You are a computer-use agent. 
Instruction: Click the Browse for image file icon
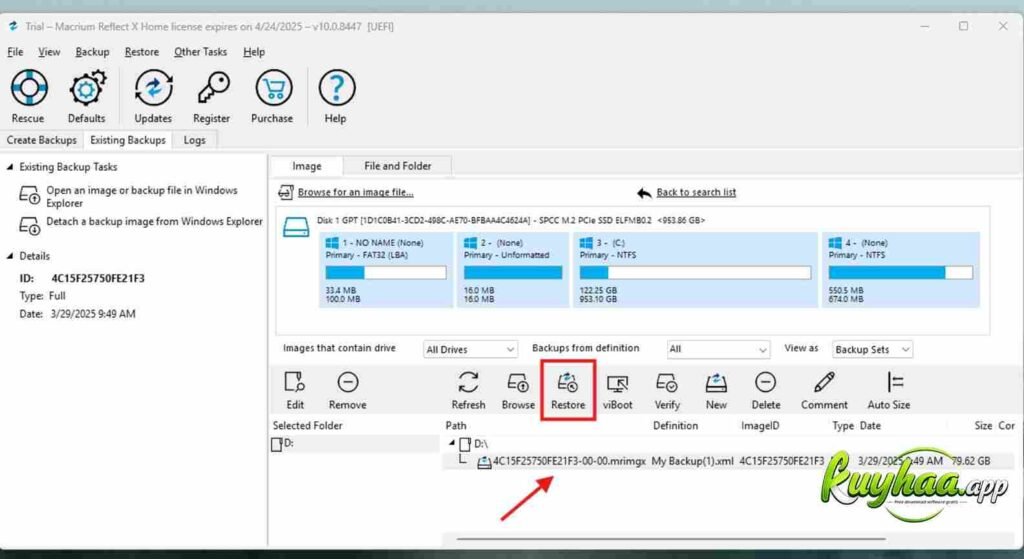(285, 192)
